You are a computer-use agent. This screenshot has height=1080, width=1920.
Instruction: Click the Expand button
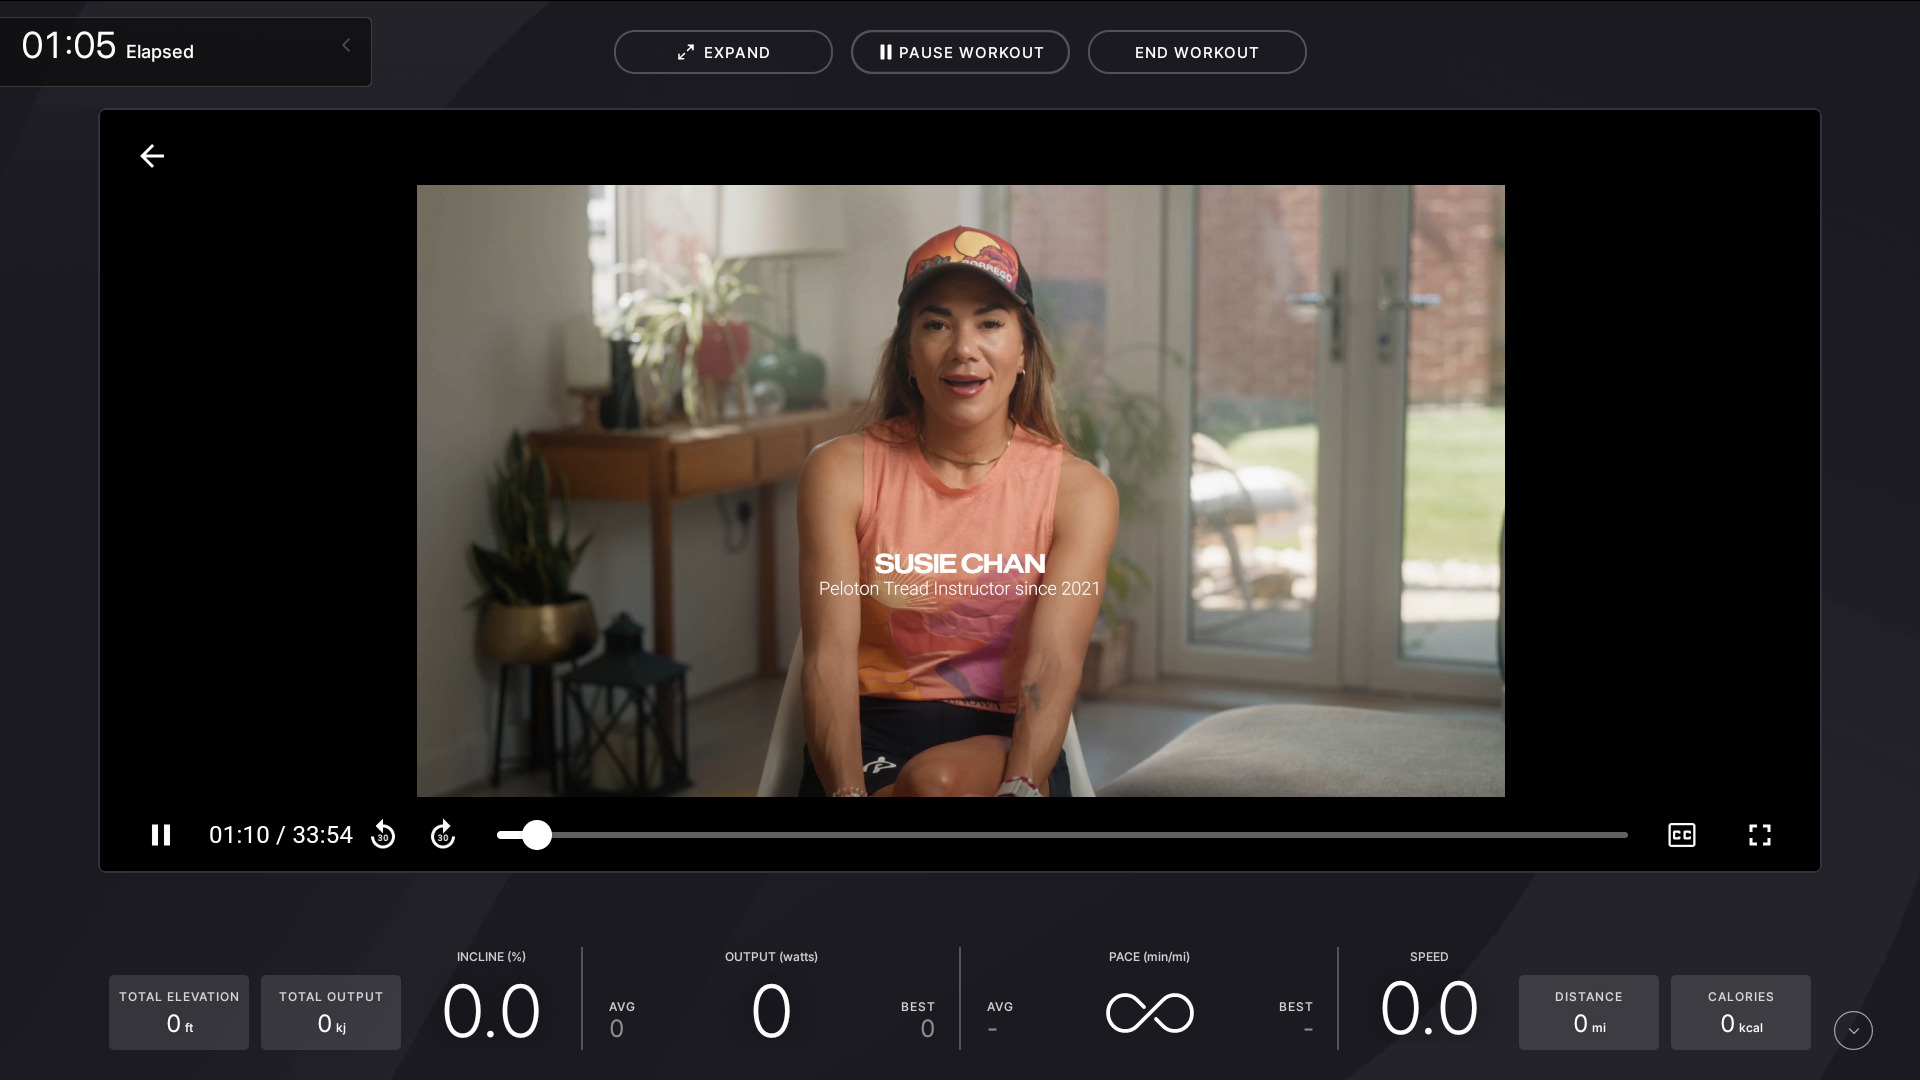[723, 52]
